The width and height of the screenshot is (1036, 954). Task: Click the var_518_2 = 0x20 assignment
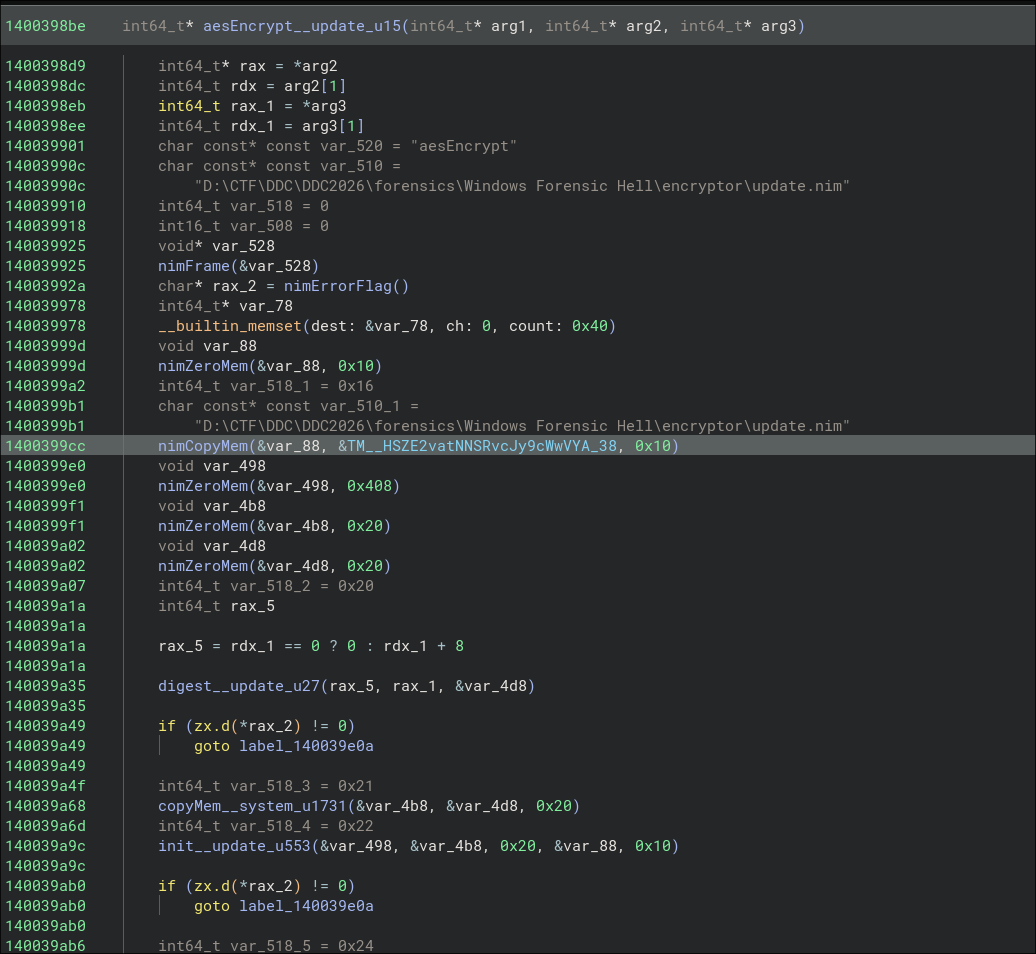(266, 586)
